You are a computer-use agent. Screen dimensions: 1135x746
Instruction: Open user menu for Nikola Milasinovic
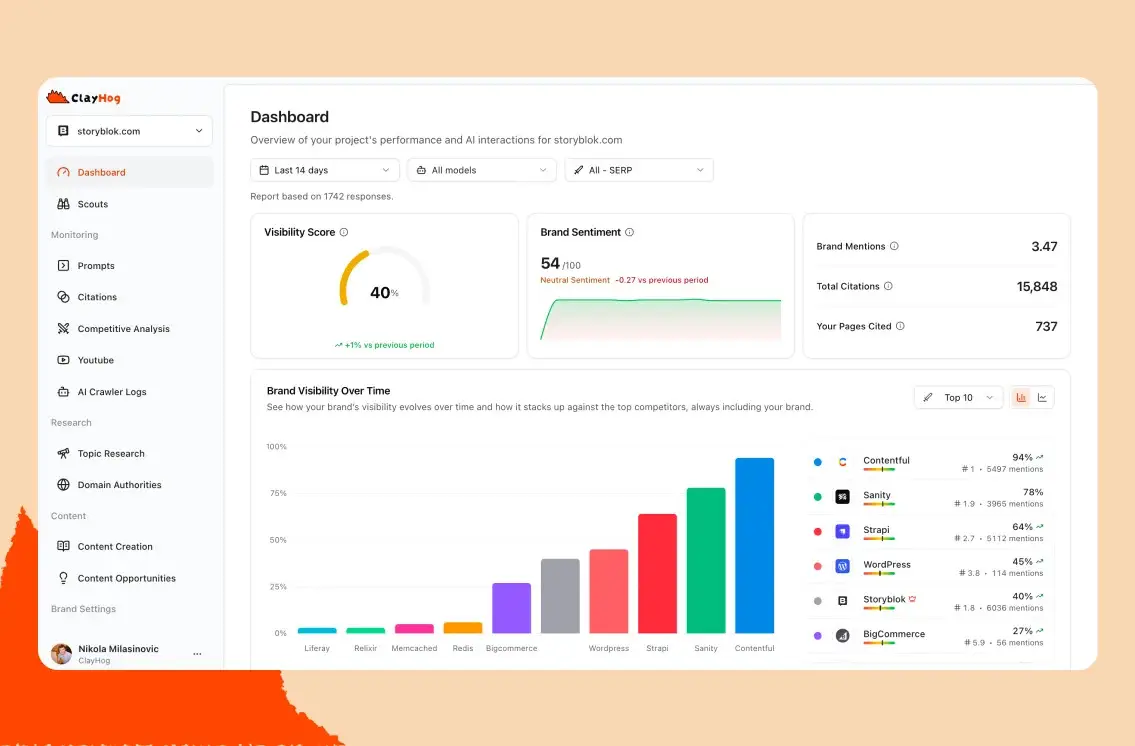[197, 654]
